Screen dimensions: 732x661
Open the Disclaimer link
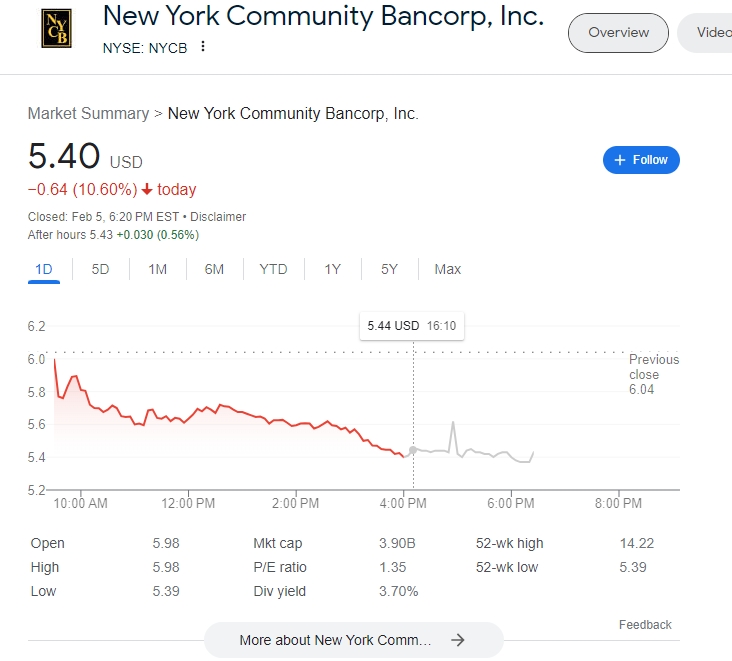[218, 217]
